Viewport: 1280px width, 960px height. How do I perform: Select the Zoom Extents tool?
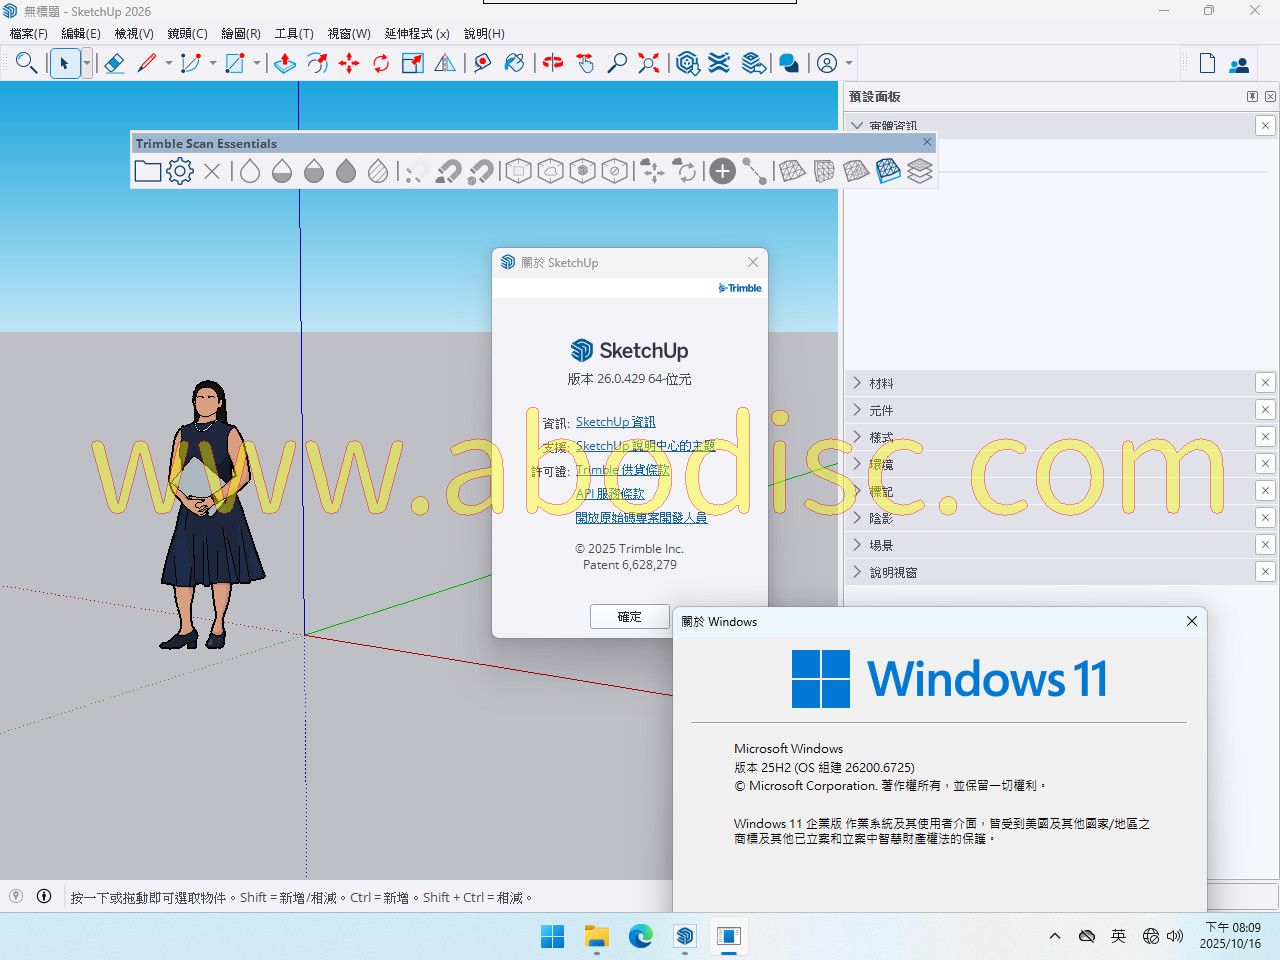(649, 64)
